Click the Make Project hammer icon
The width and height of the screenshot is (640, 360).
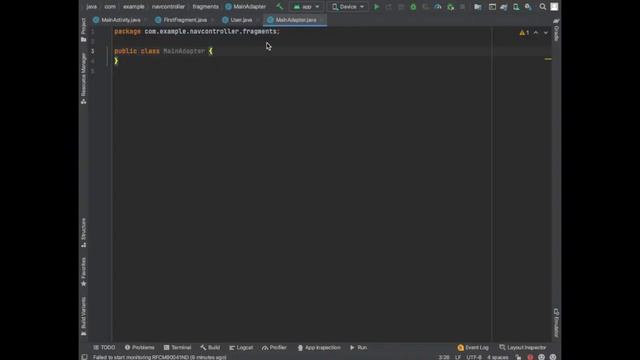coord(280,7)
